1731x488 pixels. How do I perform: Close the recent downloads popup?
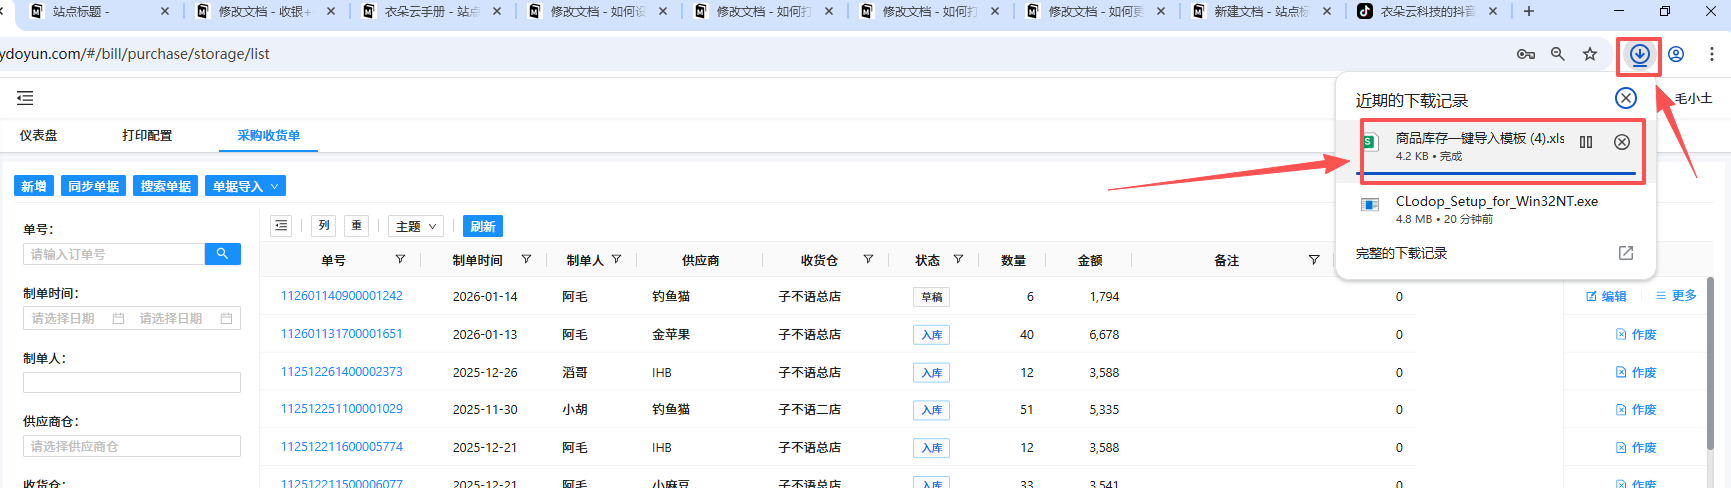coord(1626,98)
